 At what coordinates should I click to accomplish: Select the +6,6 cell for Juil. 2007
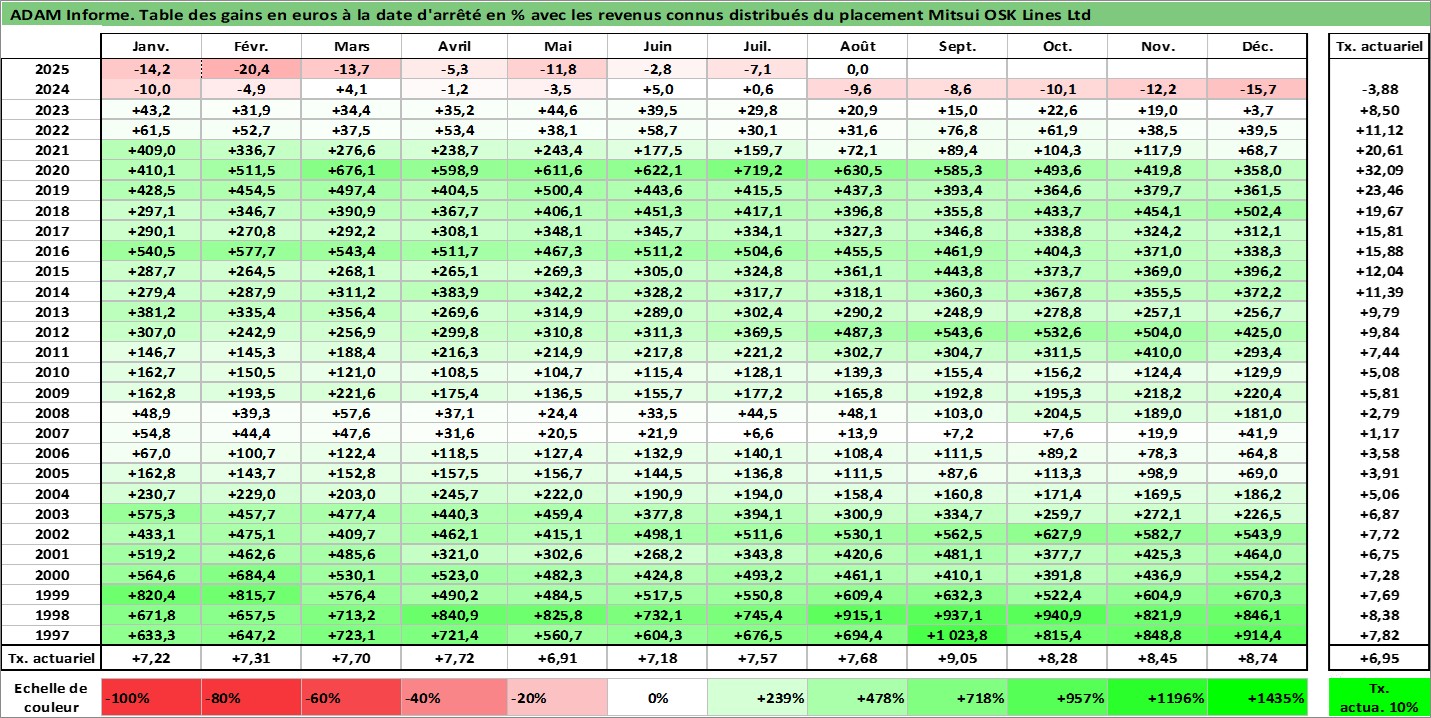[757, 432]
